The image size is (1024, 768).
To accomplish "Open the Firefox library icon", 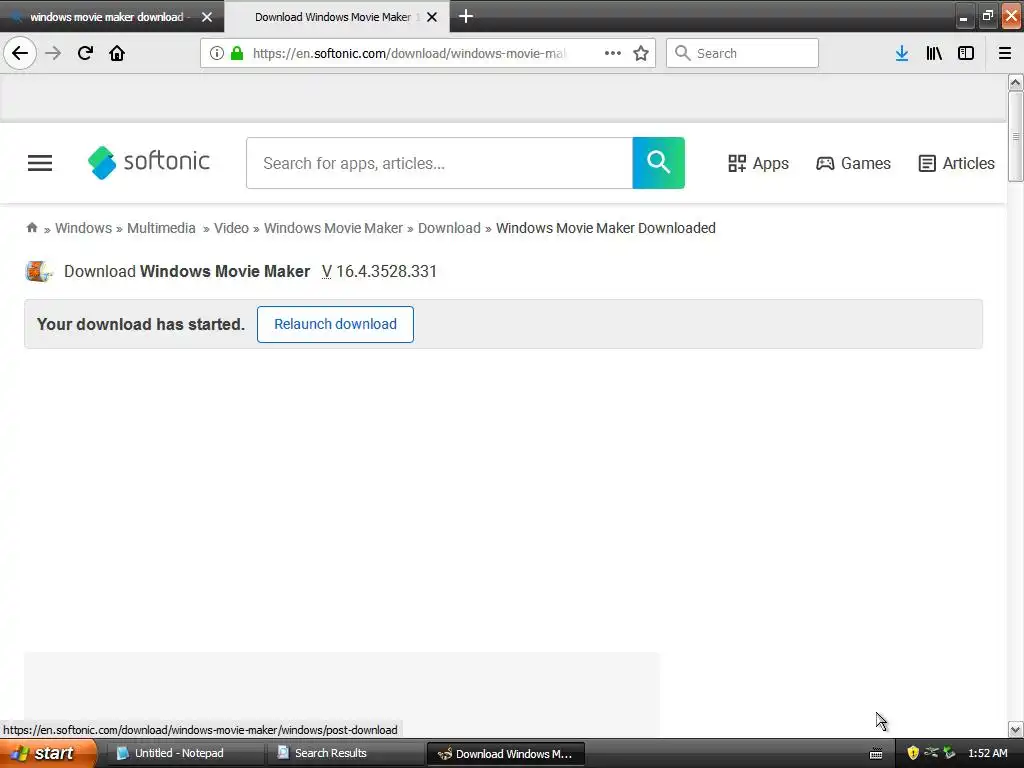I will (x=934, y=53).
